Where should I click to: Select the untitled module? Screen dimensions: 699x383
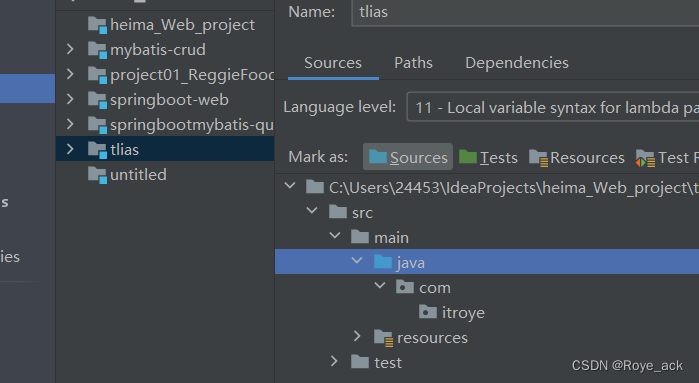(x=138, y=174)
